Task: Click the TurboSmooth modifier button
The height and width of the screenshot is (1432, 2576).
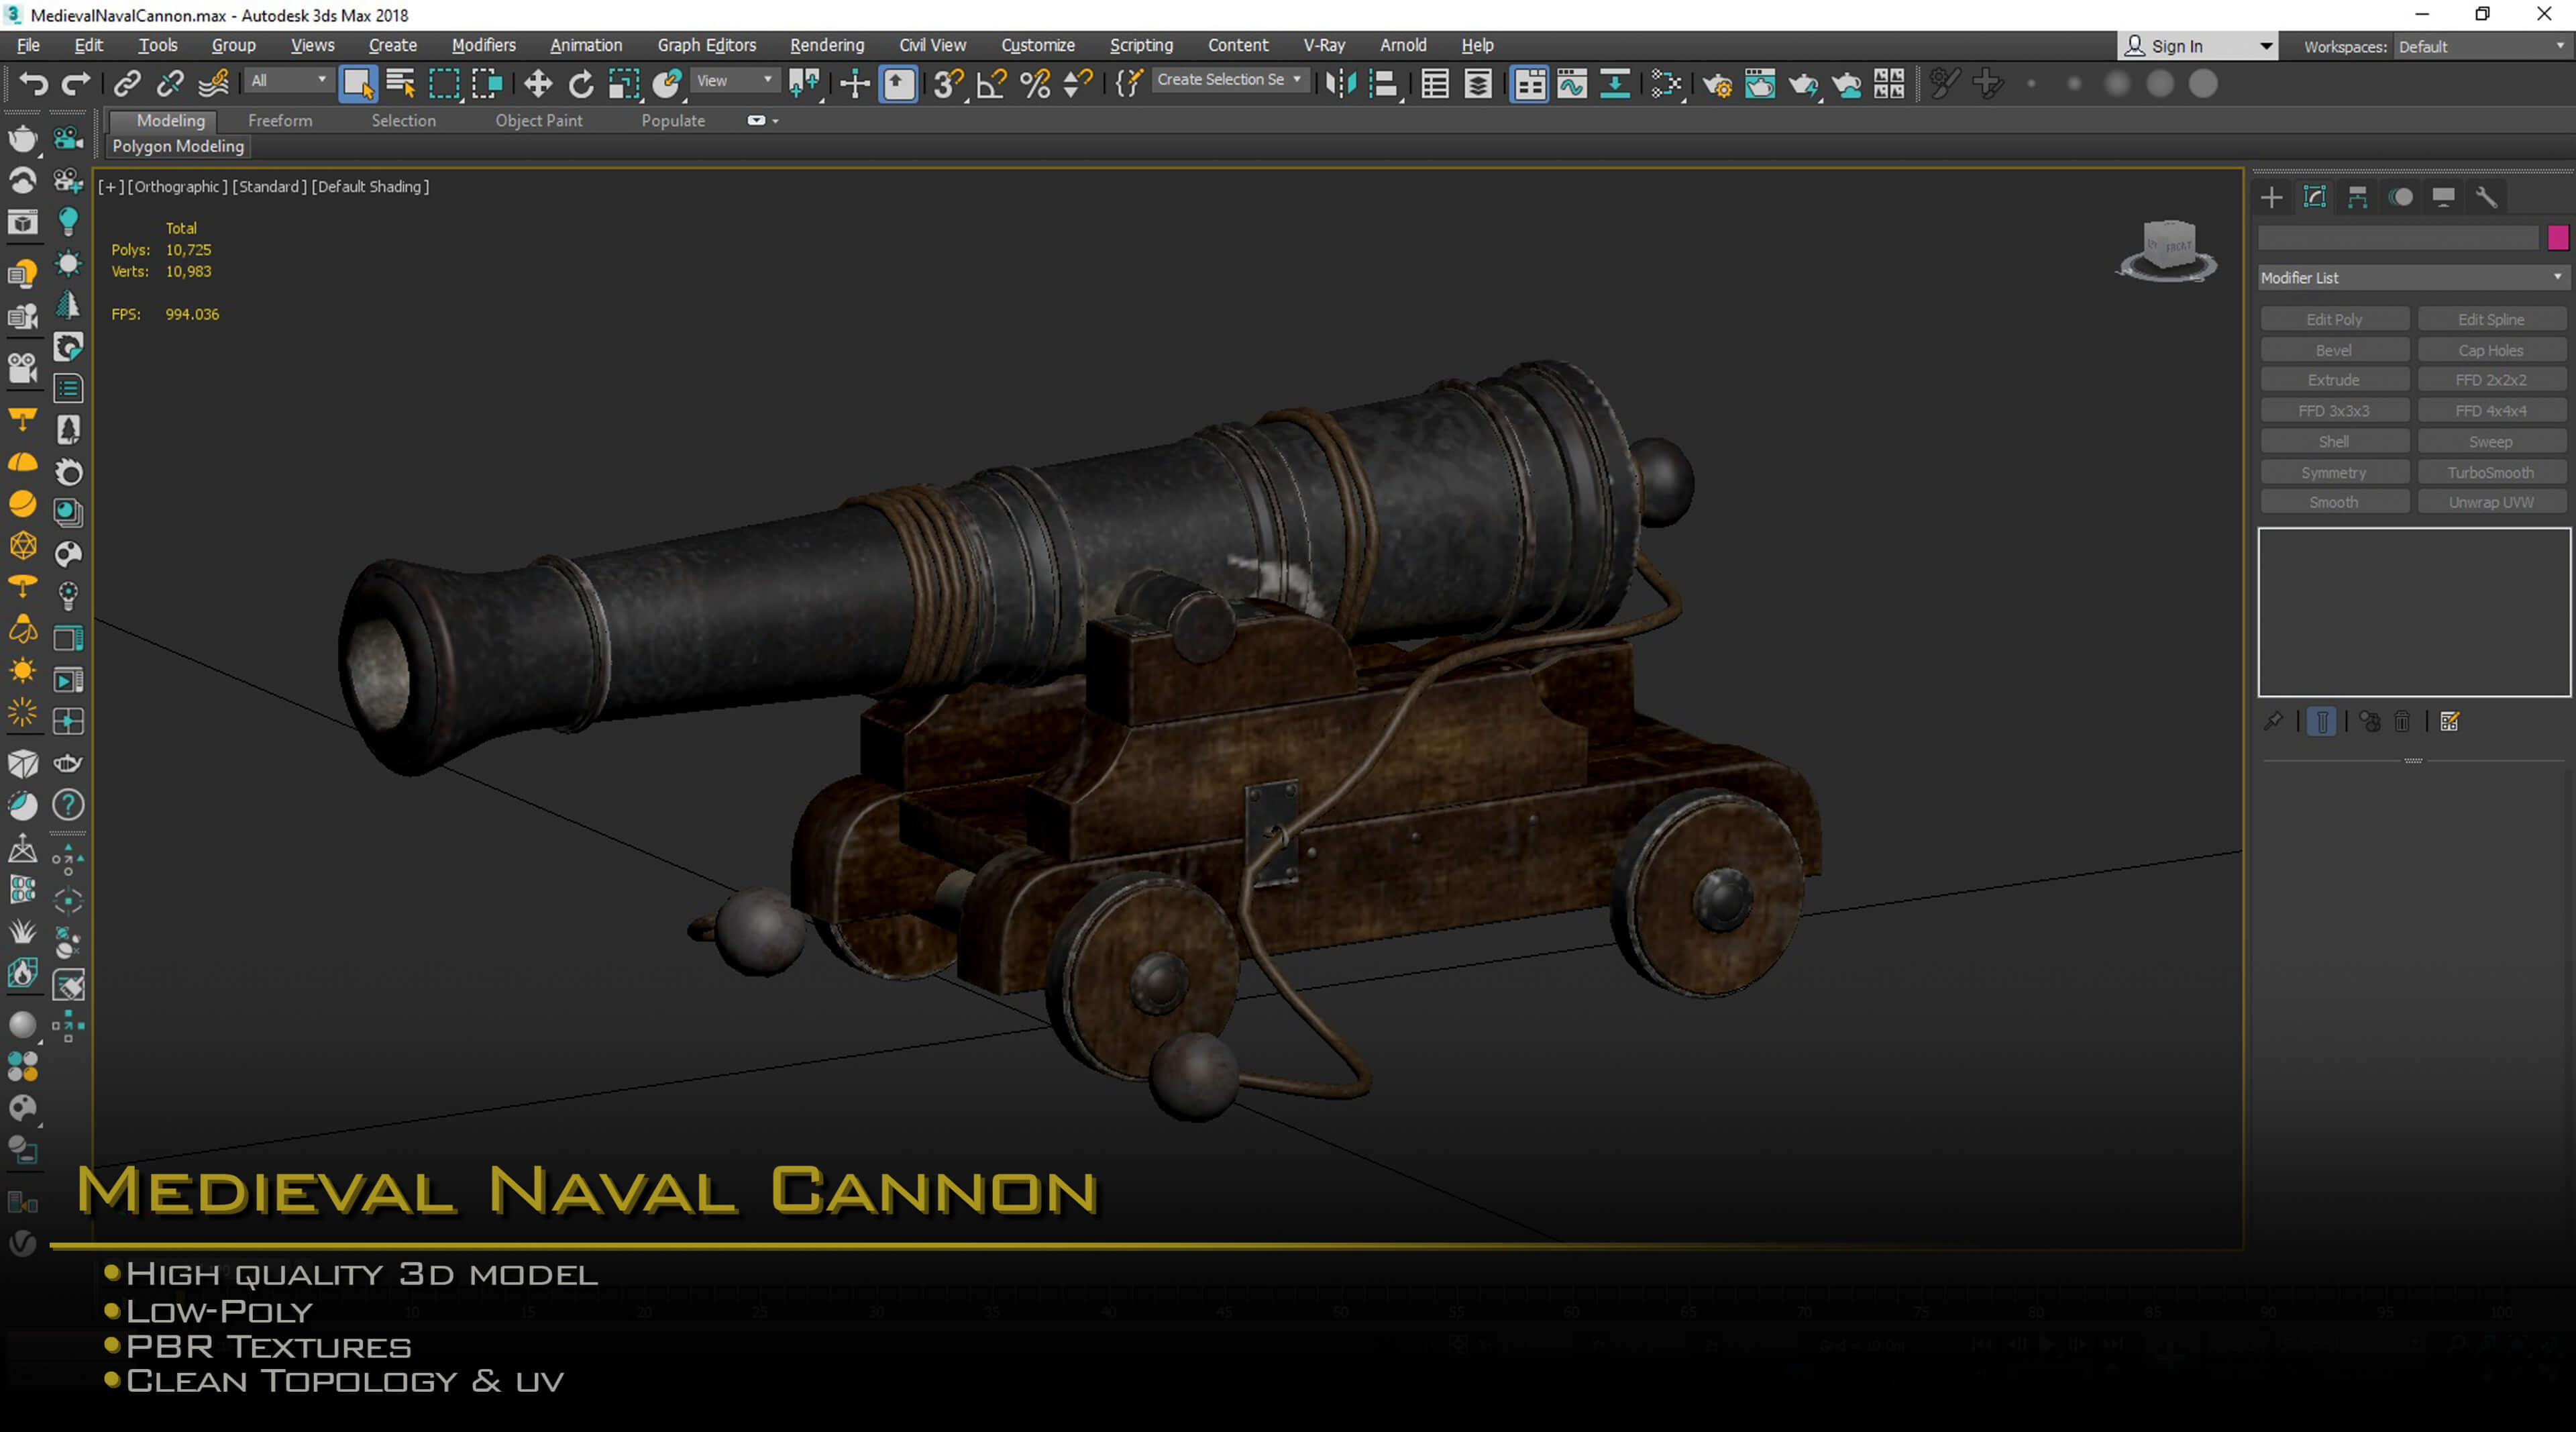Action: 2490,472
